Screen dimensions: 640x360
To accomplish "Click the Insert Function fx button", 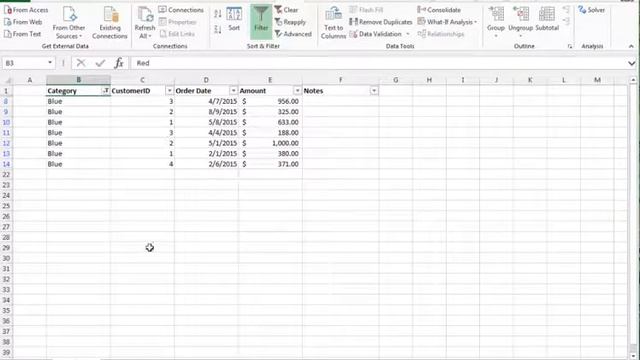I will 119,63.
